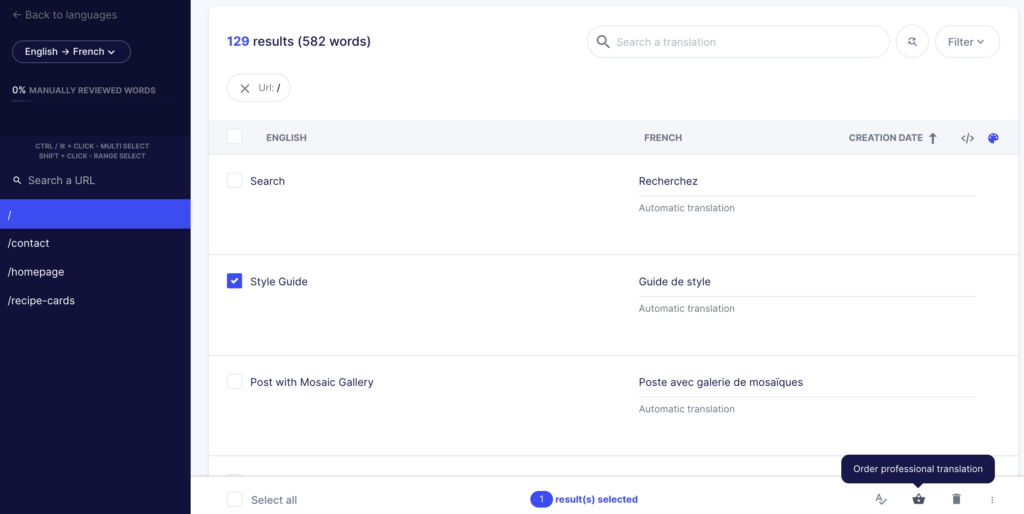Edit the Poste avec galerie de mosaïques translation

[807, 383]
